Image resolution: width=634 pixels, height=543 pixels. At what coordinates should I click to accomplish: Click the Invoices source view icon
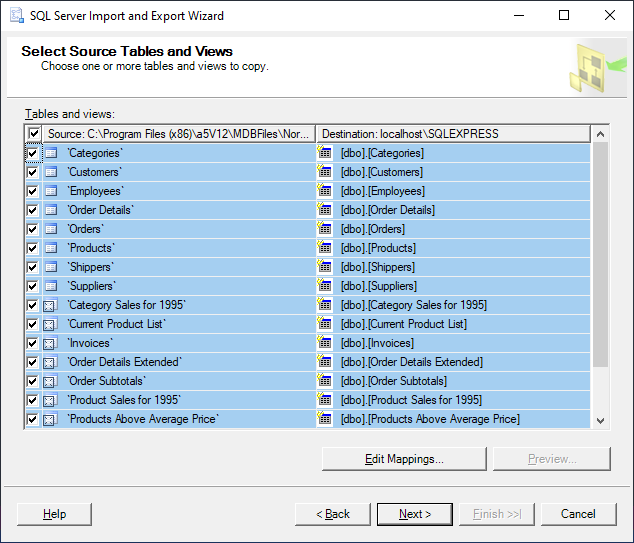51,343
